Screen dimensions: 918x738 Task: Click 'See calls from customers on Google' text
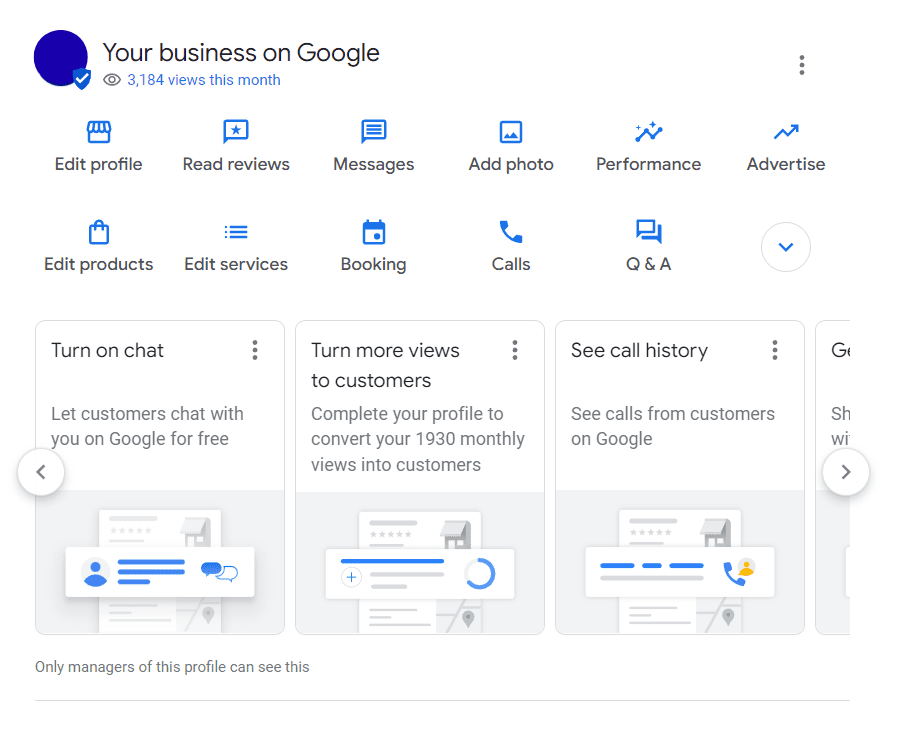click(x=673, y=426)
